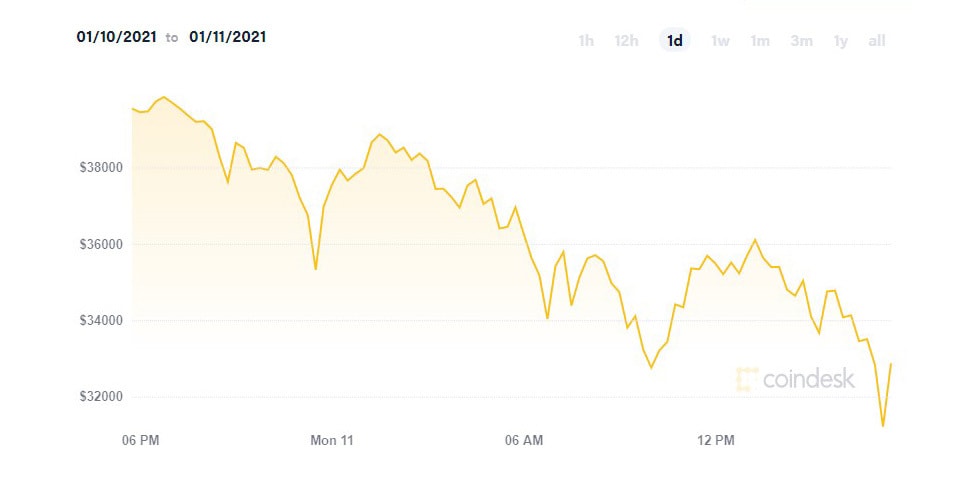Click the 12 PM time axis label
970x485 pixels.
click(x=716, y=440)
